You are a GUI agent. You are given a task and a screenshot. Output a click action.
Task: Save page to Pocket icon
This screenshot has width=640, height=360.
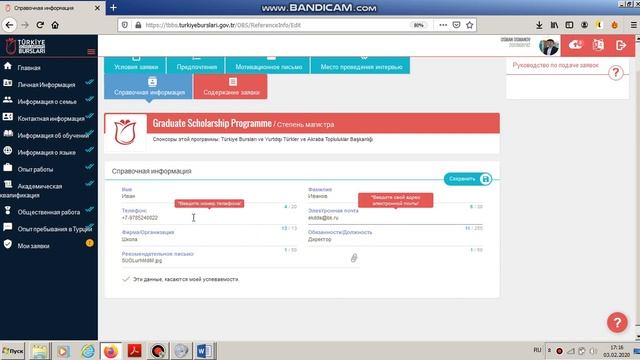pos(456,25)
